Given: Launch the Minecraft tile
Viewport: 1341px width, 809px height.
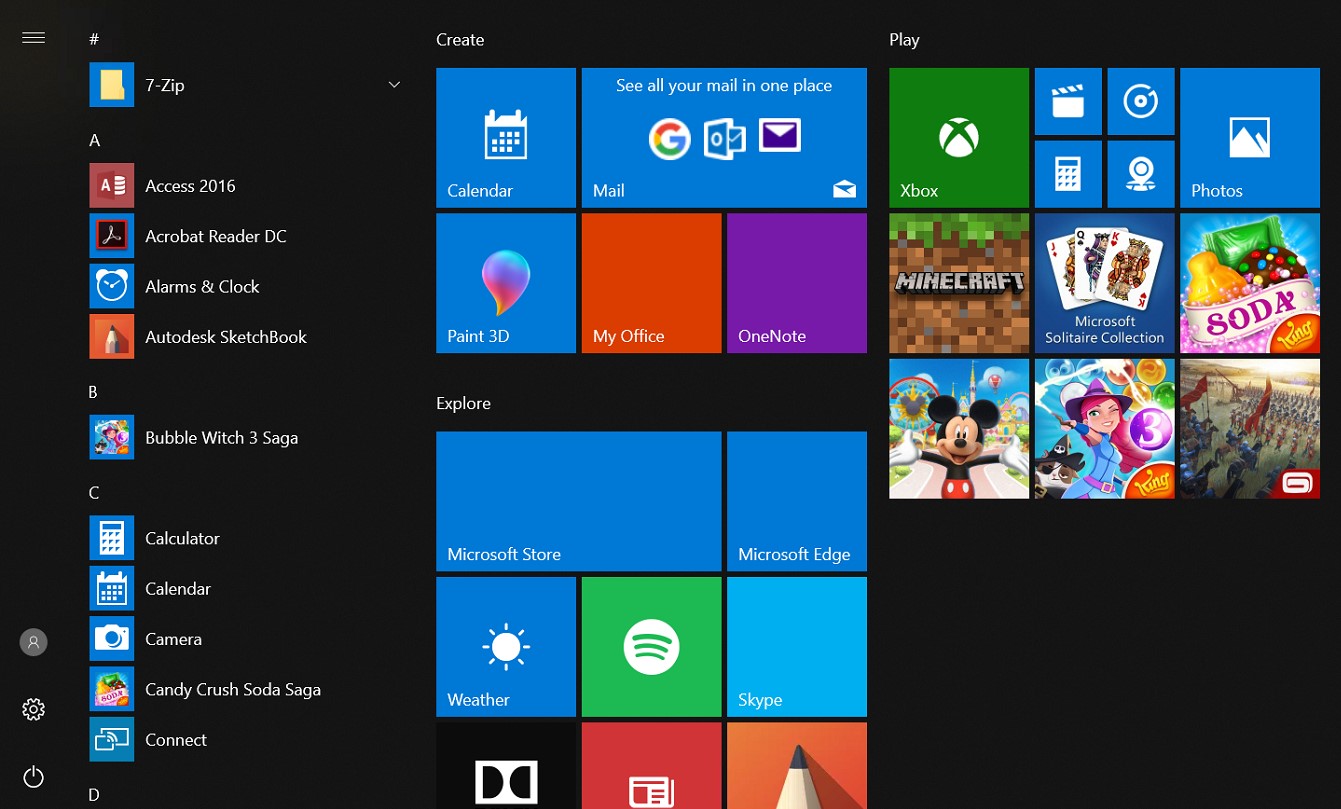Looking at the screenshot, I should 958,283.
